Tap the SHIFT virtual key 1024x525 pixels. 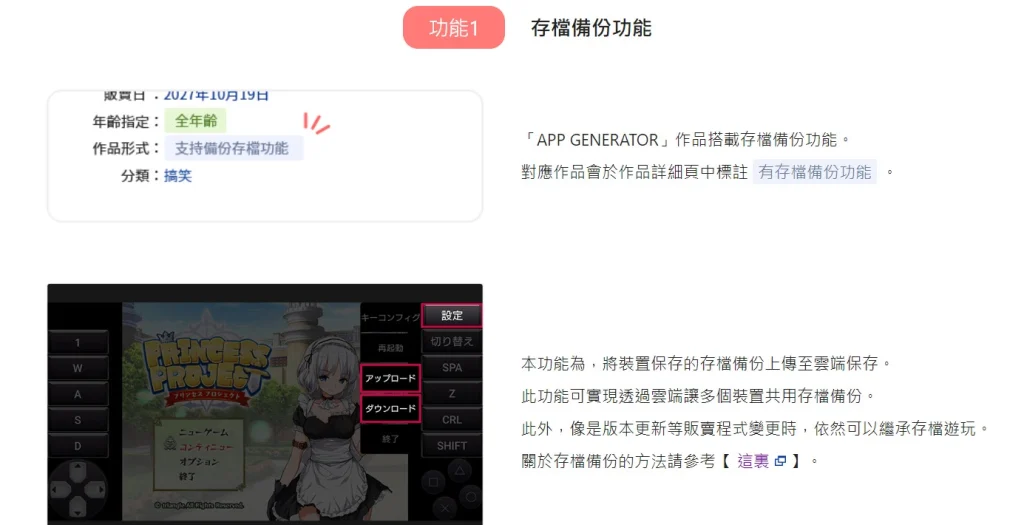(x=452, y=446)
